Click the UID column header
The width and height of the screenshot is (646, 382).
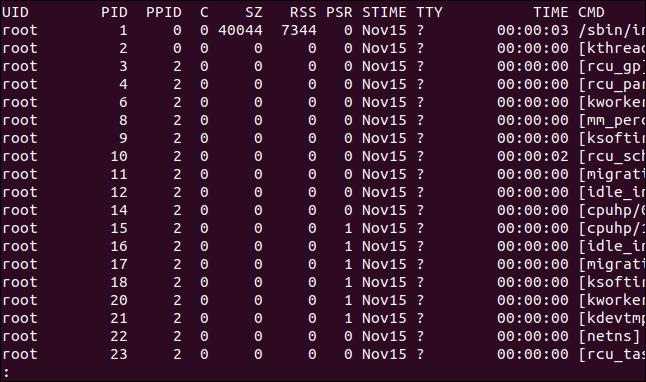click(x=16, y=12)
